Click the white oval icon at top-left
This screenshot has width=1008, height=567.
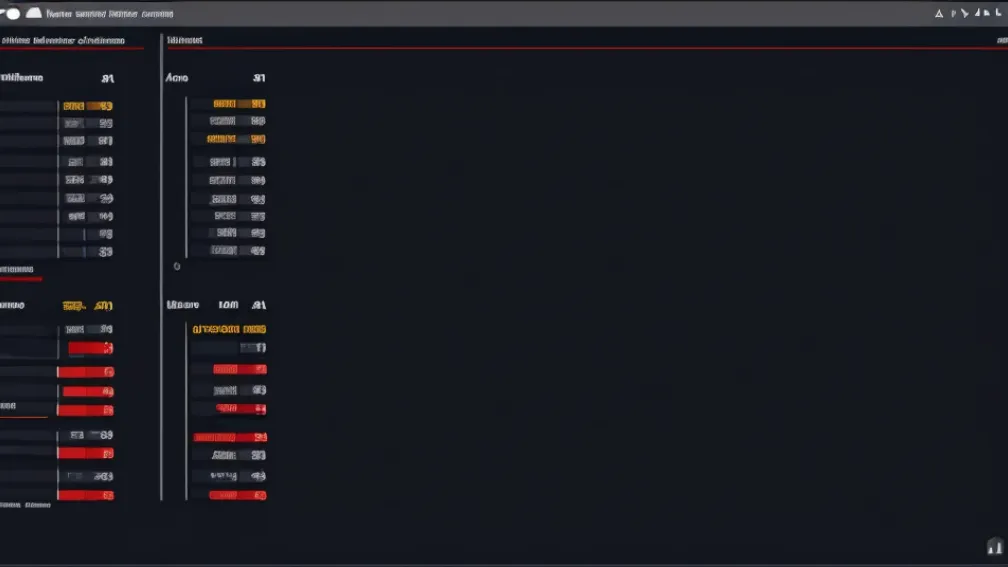[13, 13]
